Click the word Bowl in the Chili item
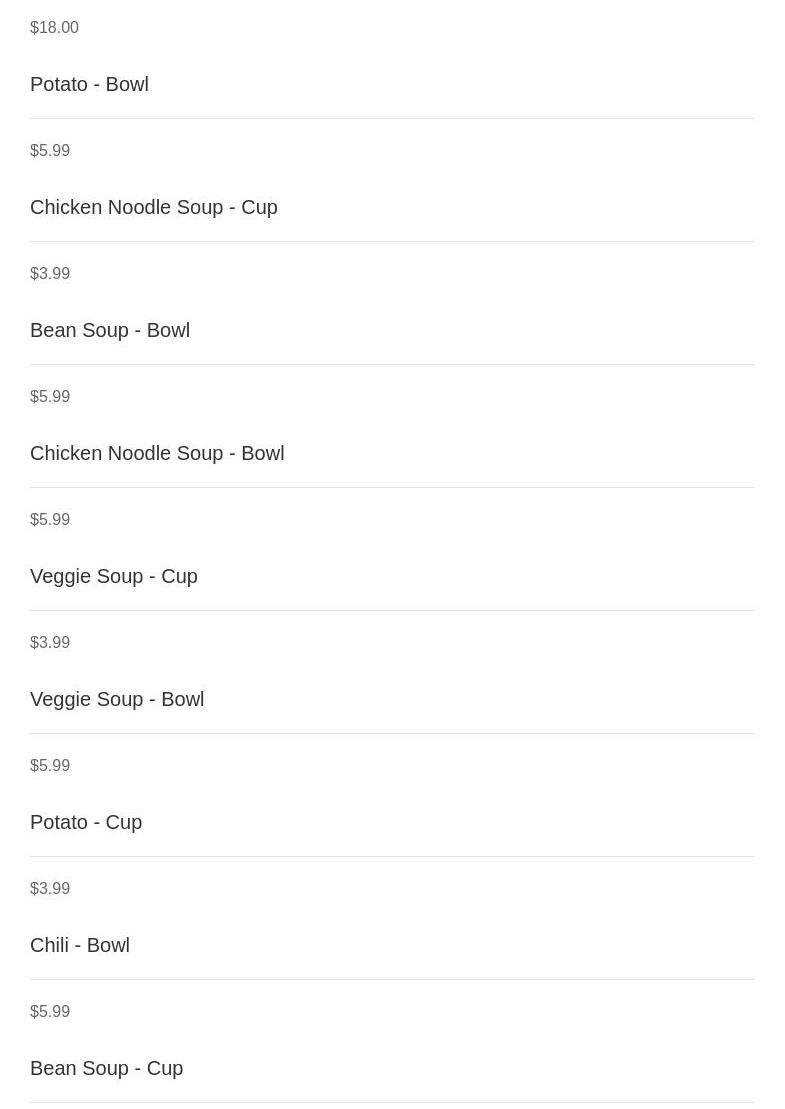Screen dimensions: 785x1109 point(108,946)
